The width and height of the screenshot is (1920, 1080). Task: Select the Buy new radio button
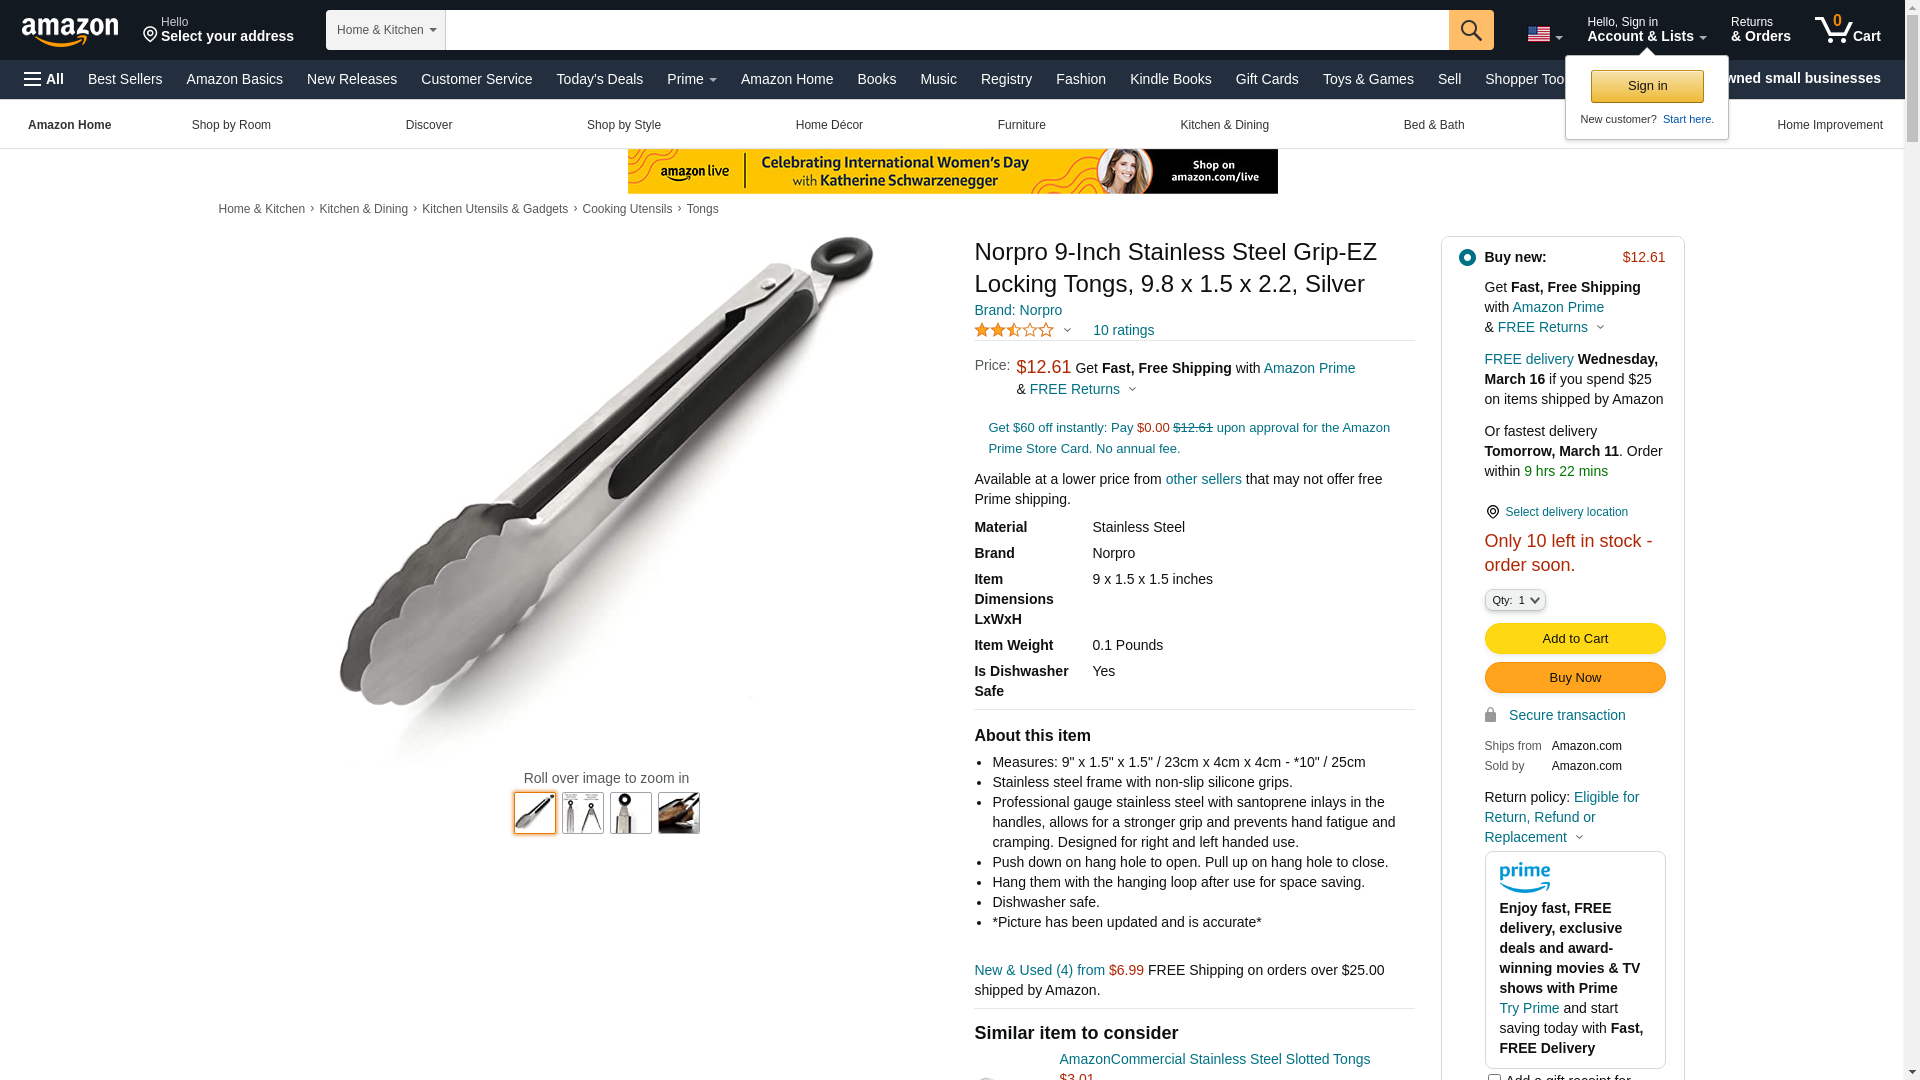pyautogui.click(x=1467, y=258)
